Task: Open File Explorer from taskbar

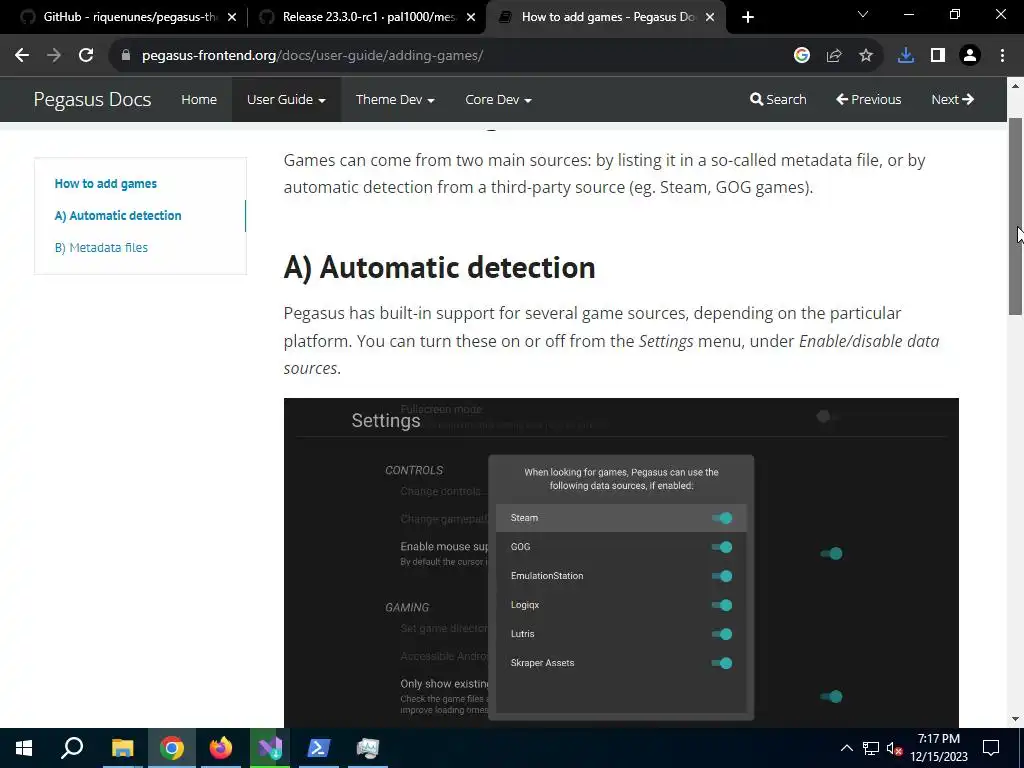Action: (x=122, y=748)
